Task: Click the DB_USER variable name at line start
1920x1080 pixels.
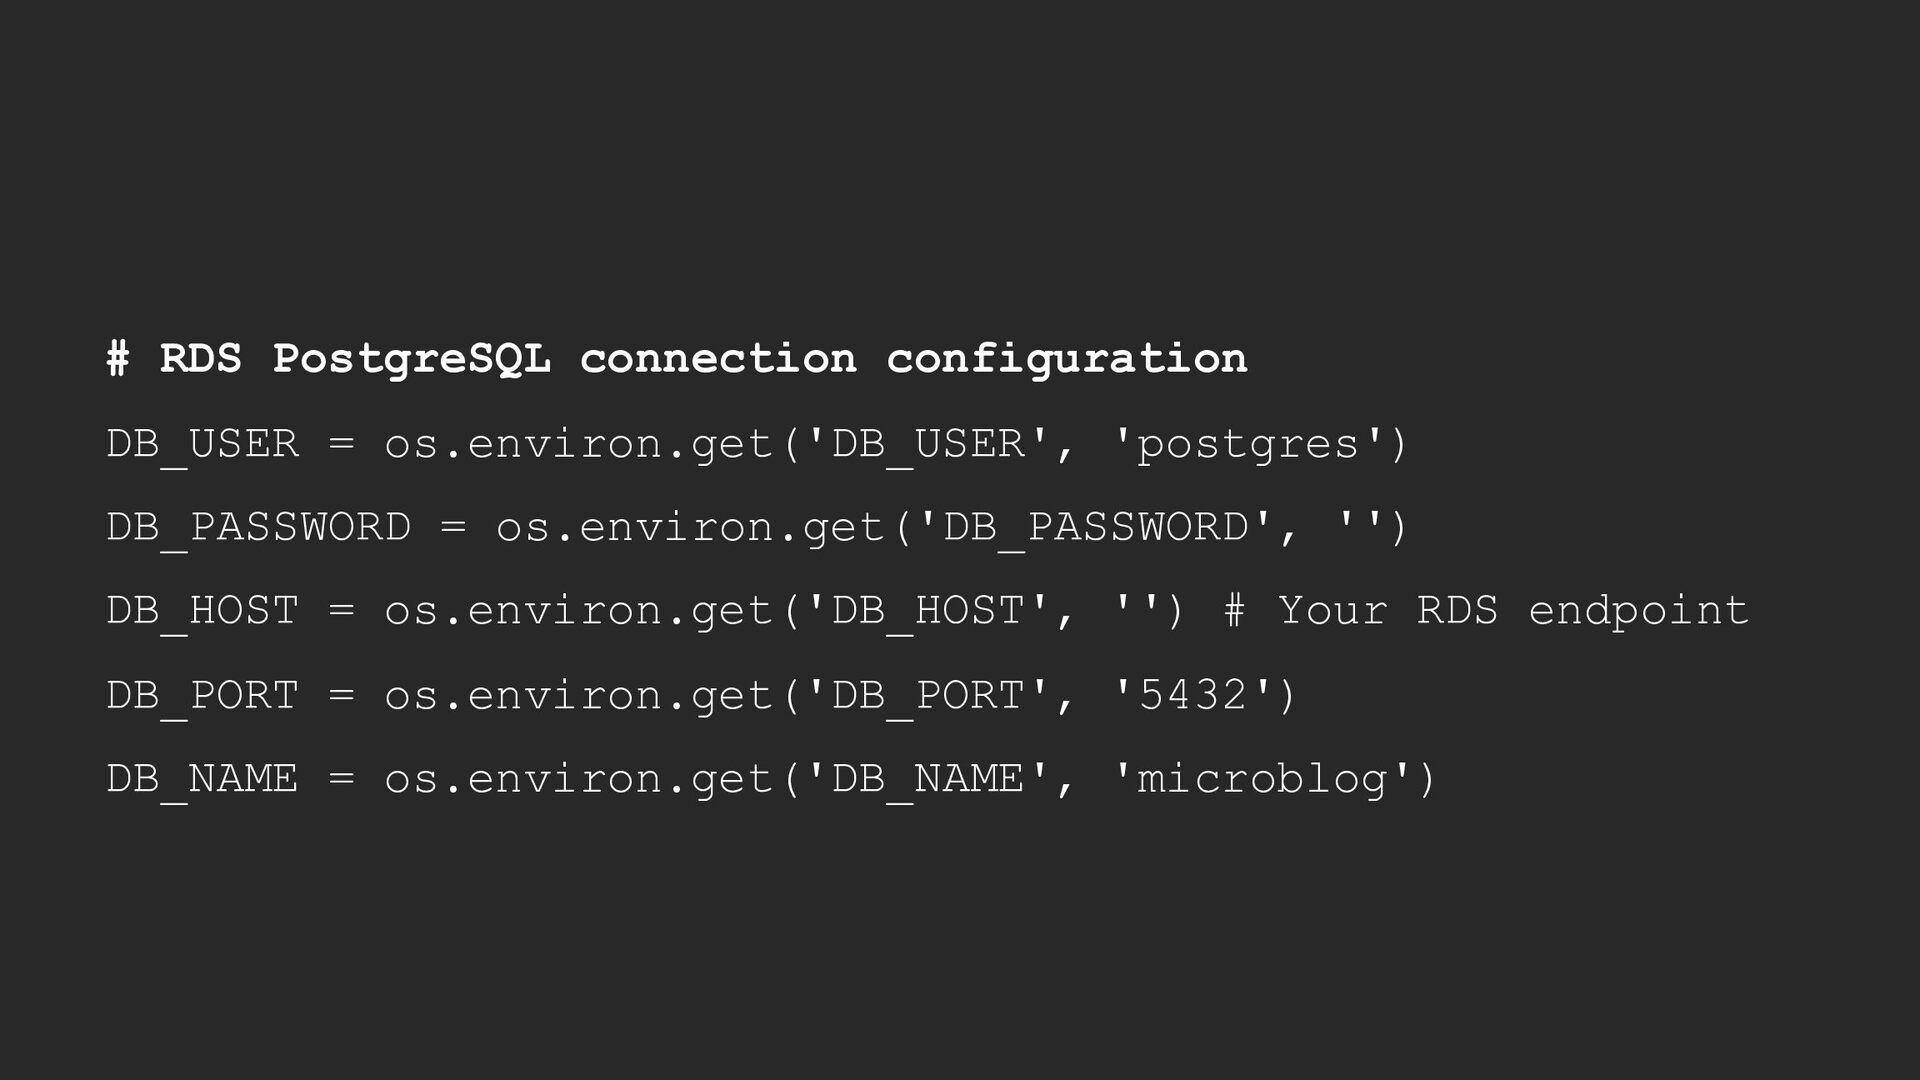Action: click(203, 444)
